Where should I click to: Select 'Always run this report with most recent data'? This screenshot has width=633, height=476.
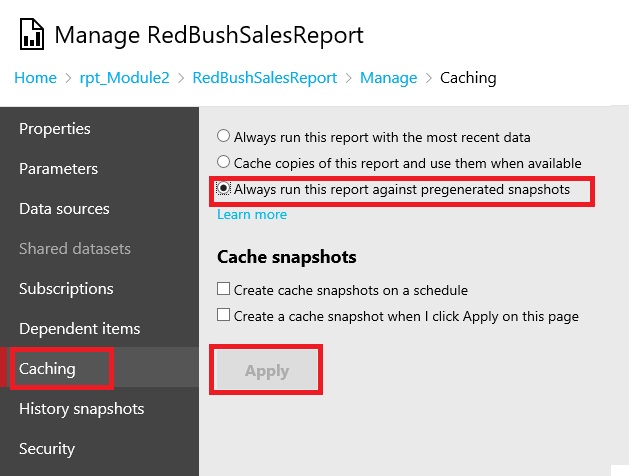223,136
